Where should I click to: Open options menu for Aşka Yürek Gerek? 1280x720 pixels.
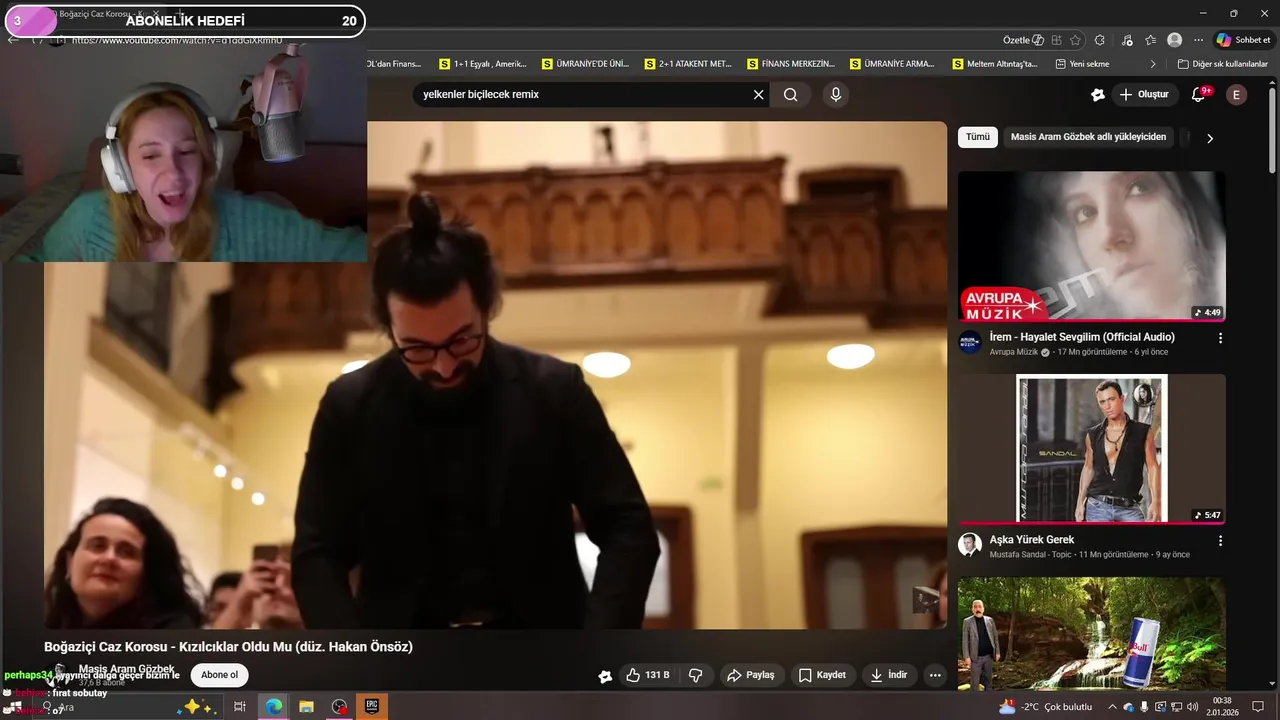(1220, 541)
